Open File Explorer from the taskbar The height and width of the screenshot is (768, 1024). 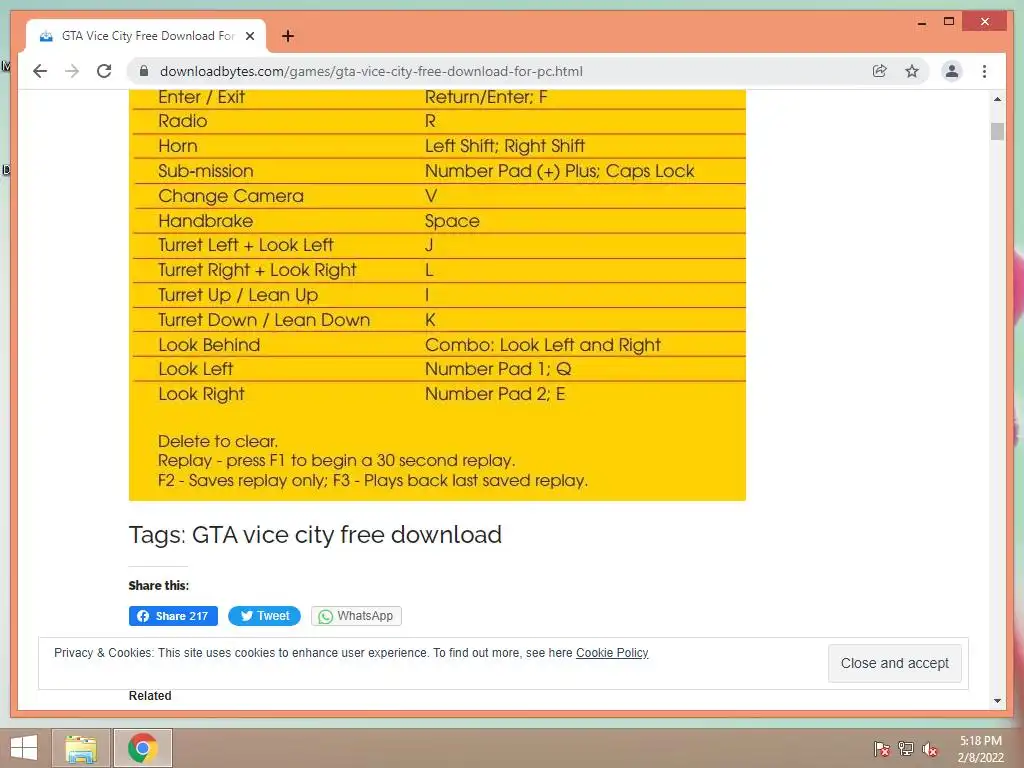(81, 748)
